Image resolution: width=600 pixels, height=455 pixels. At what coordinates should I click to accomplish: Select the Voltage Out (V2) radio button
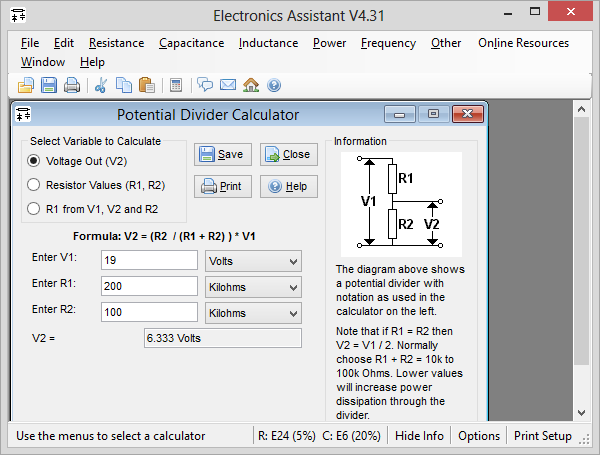34,160
